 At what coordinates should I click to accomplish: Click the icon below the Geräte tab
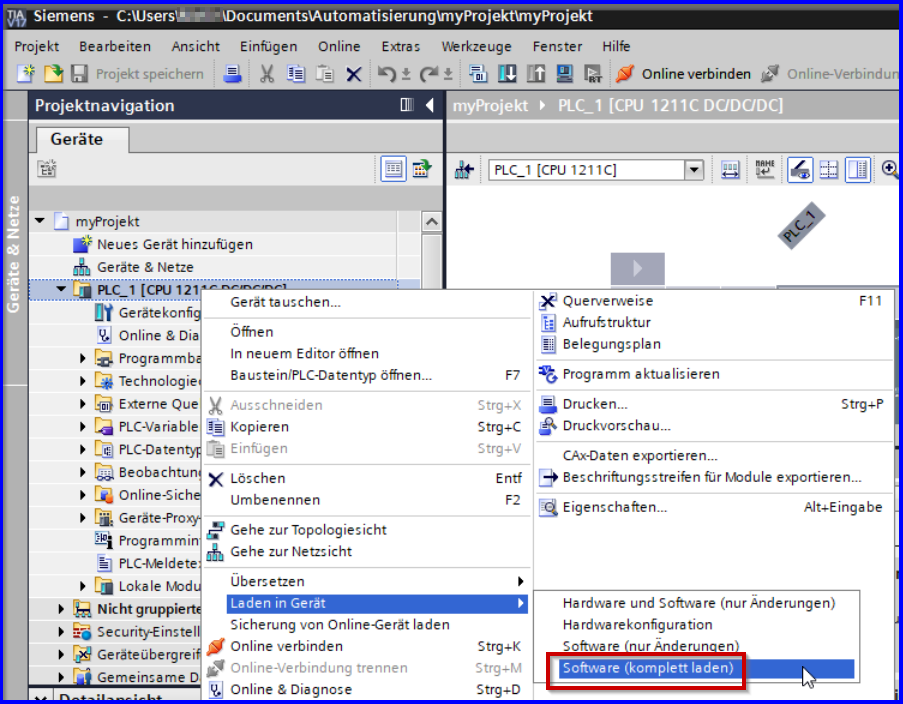pos(47,169)
